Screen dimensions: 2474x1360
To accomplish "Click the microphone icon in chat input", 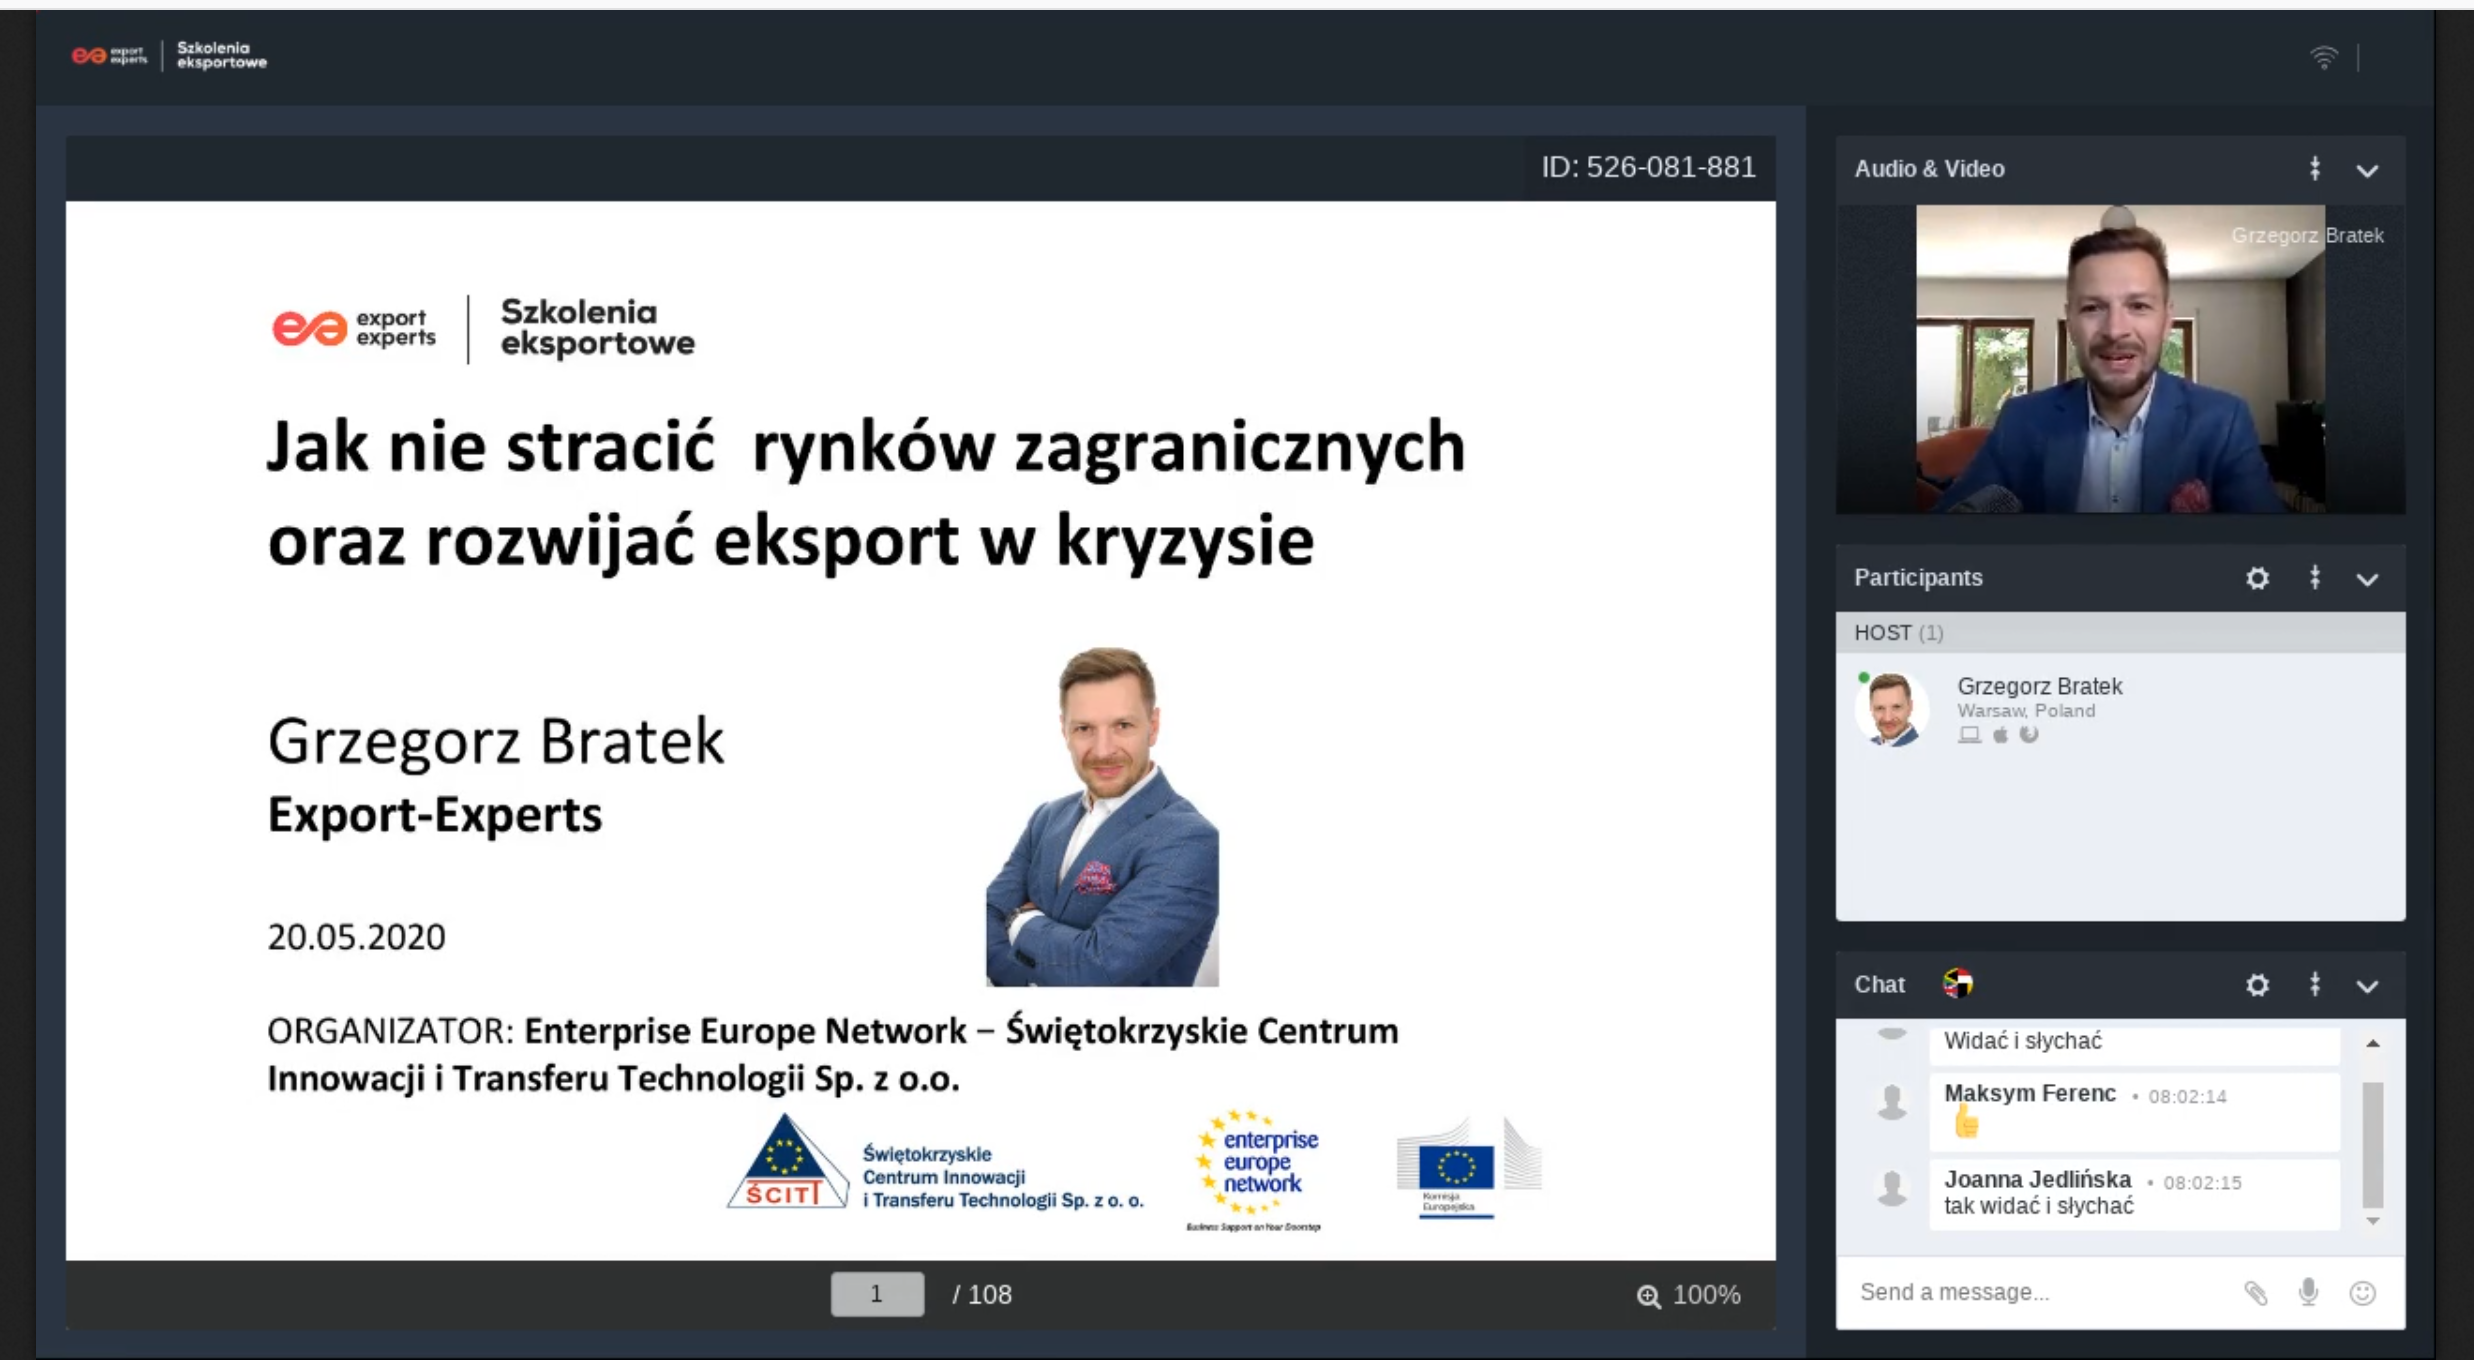I will [x=2308, y=1292].
